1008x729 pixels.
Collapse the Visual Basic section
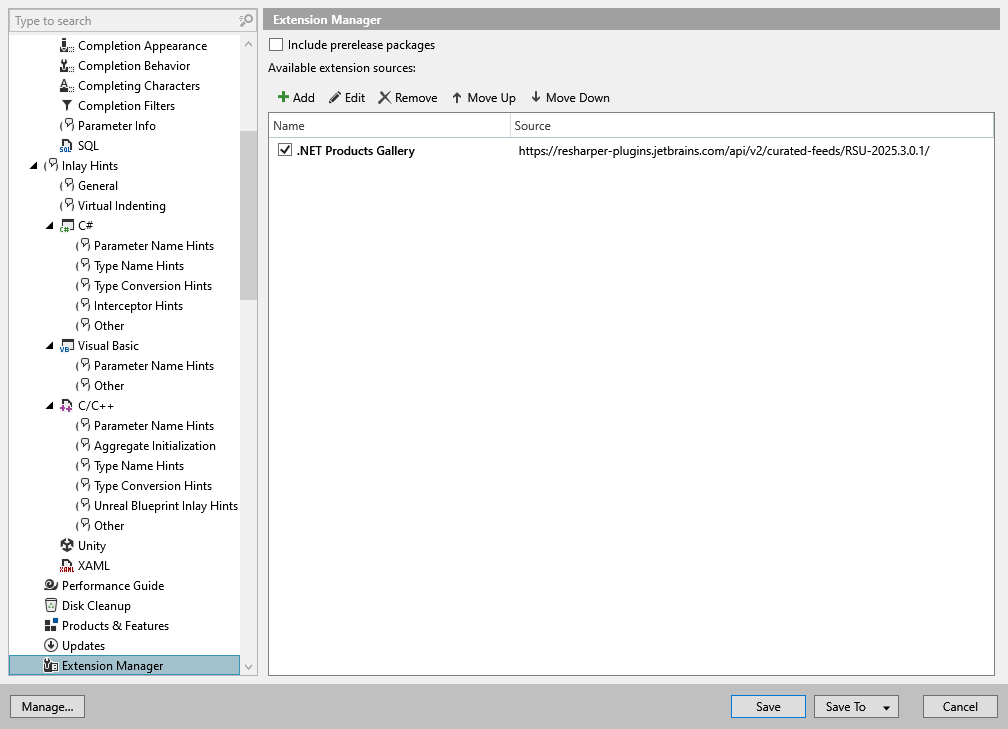click(50, 345)
